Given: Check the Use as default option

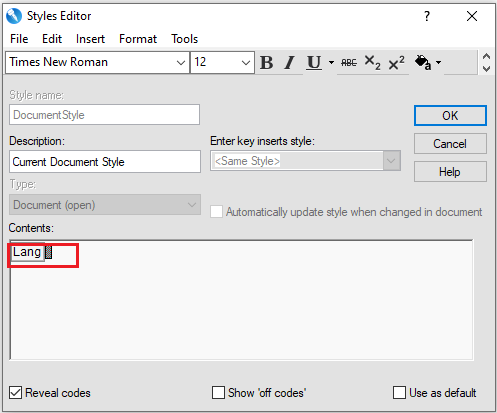Looking at the screenshot, I should (x=399, y=393).
